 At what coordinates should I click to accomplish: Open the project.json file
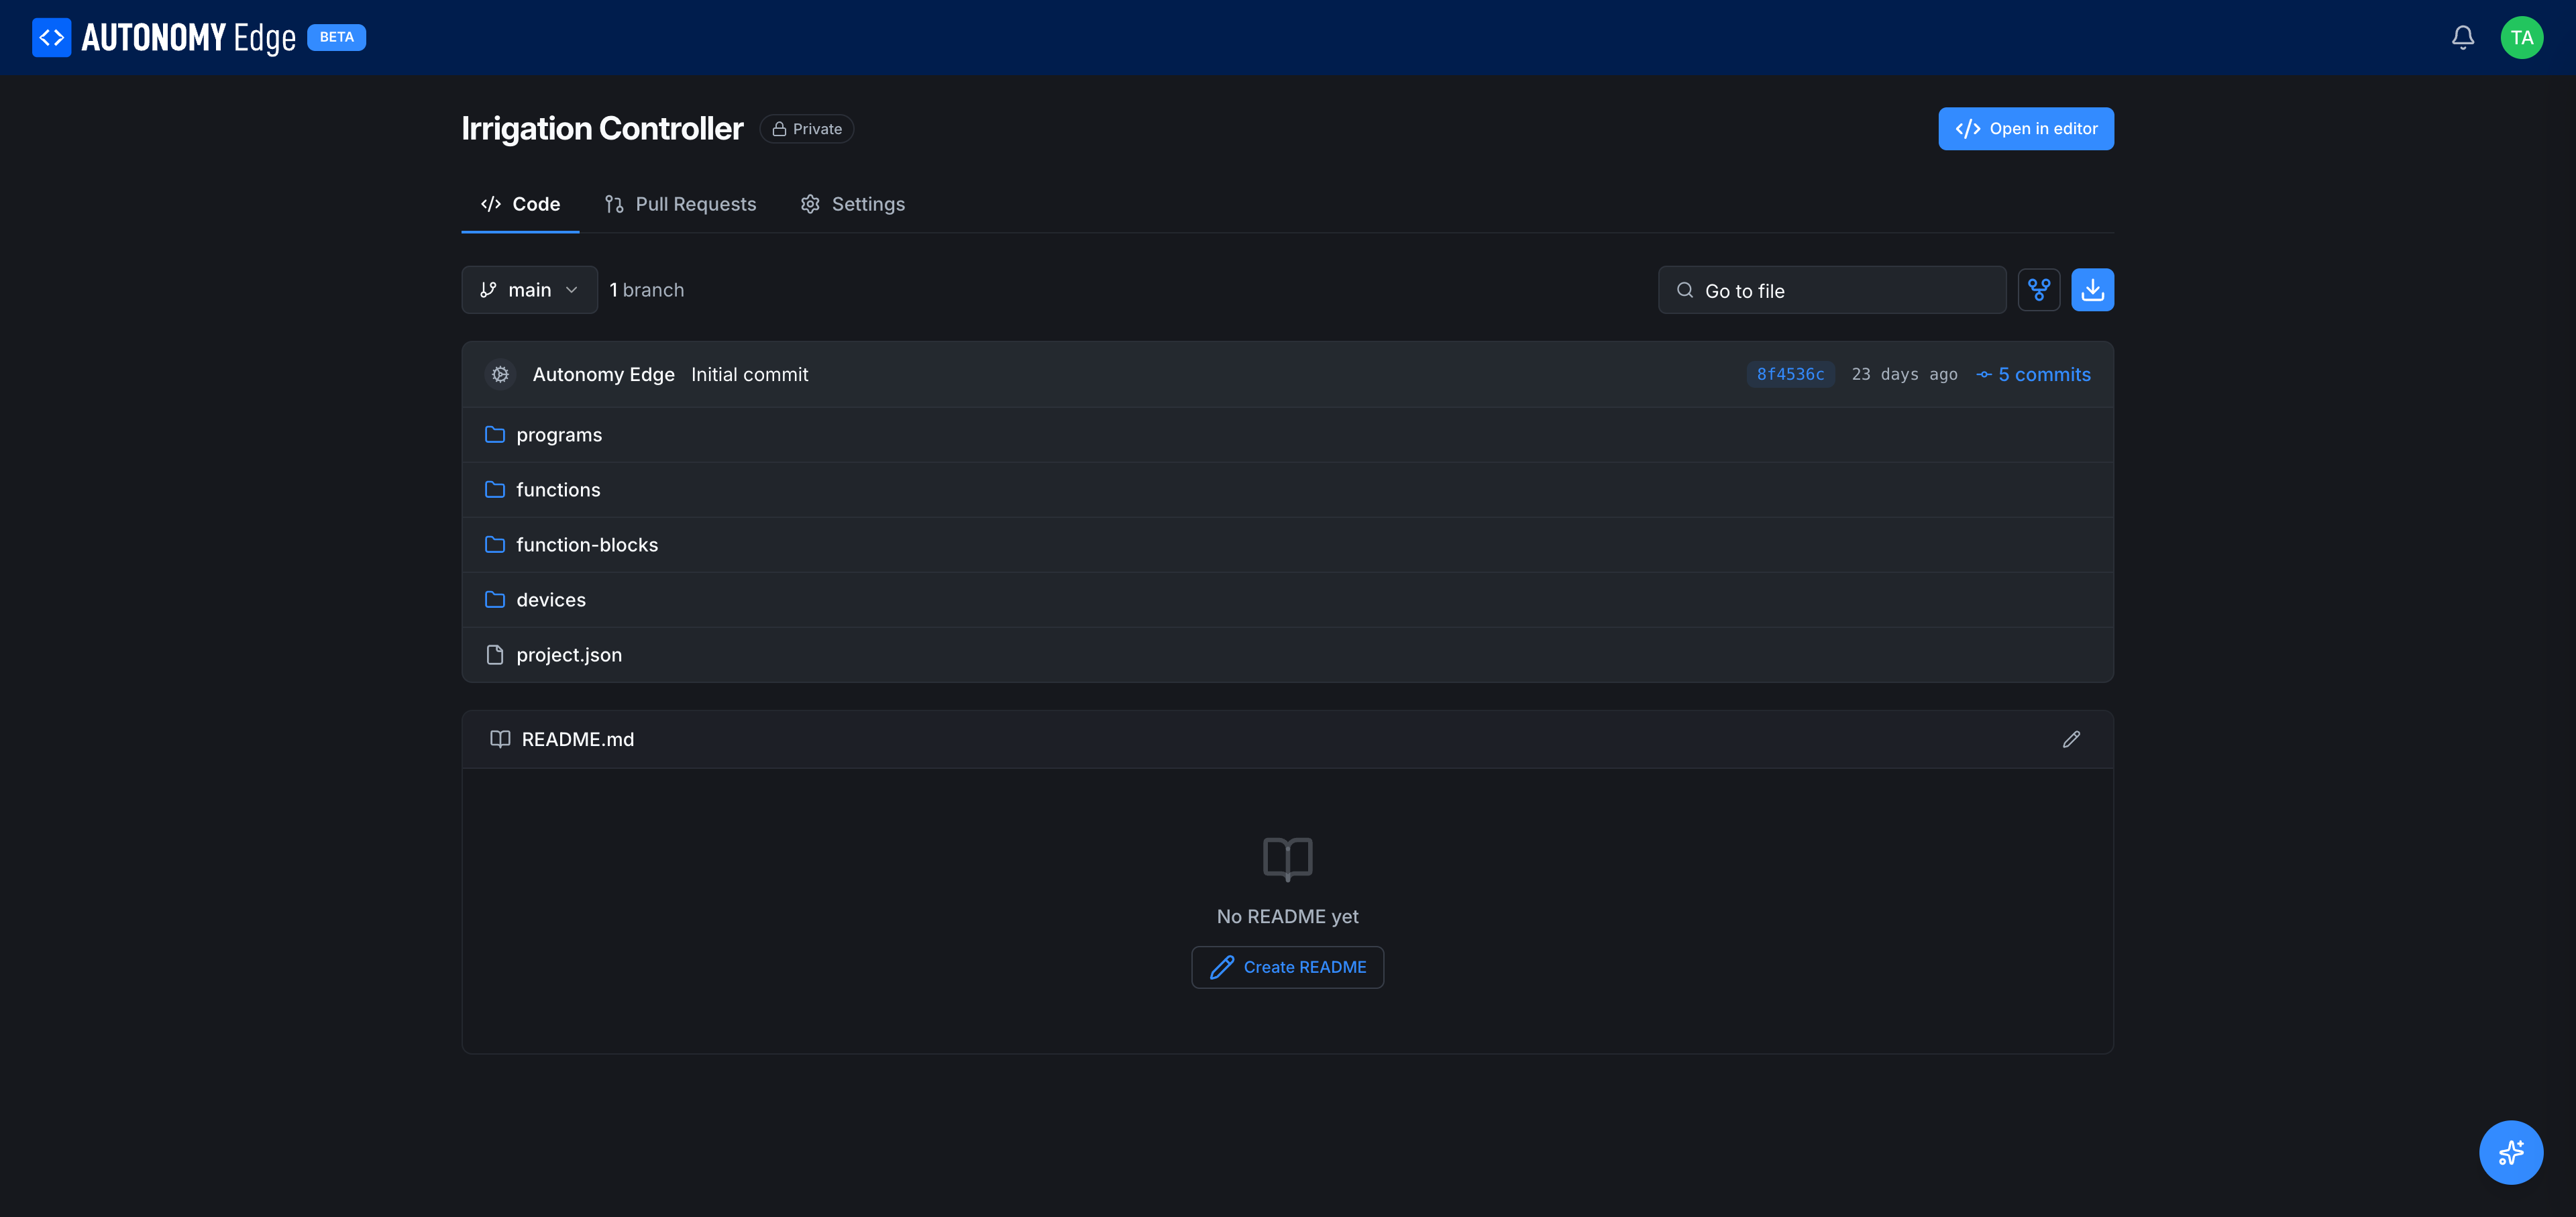[x=1287, y=654]
